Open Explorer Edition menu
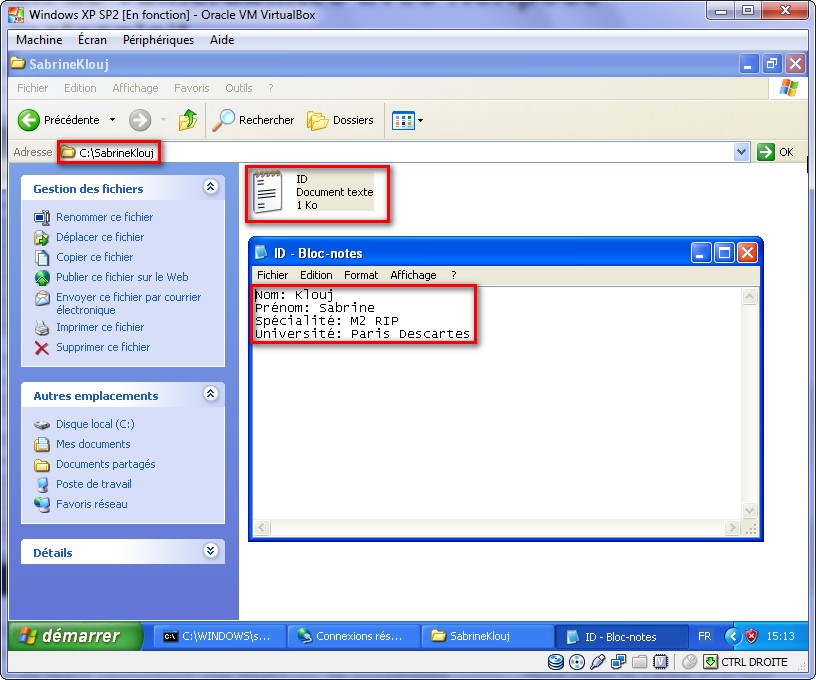Image resolution: width=816 pixels, height=680 pixels. [80, 88]
